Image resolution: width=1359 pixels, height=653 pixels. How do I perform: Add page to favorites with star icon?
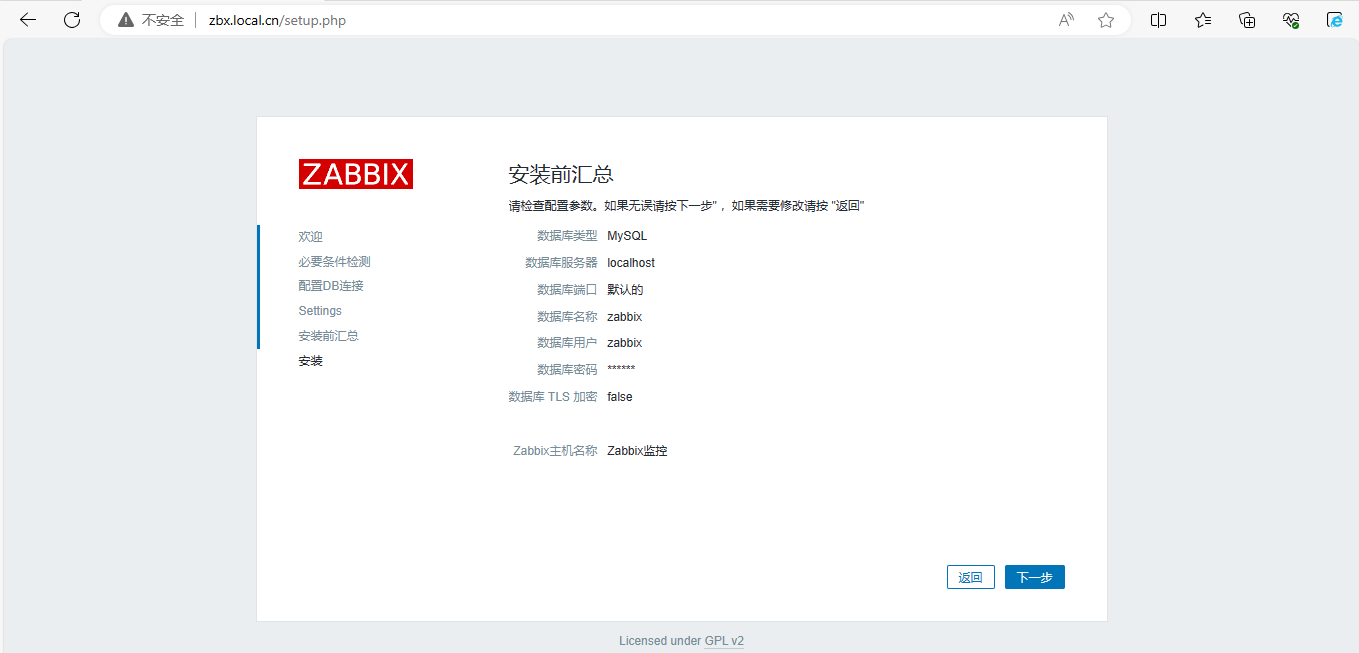1105,20
